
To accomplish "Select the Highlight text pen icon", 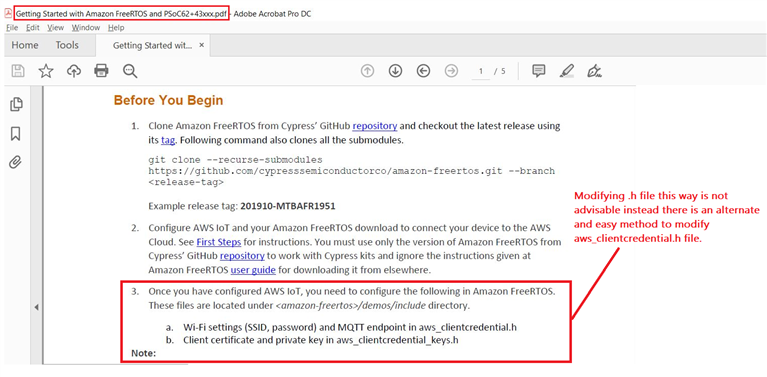I will 566,71.
